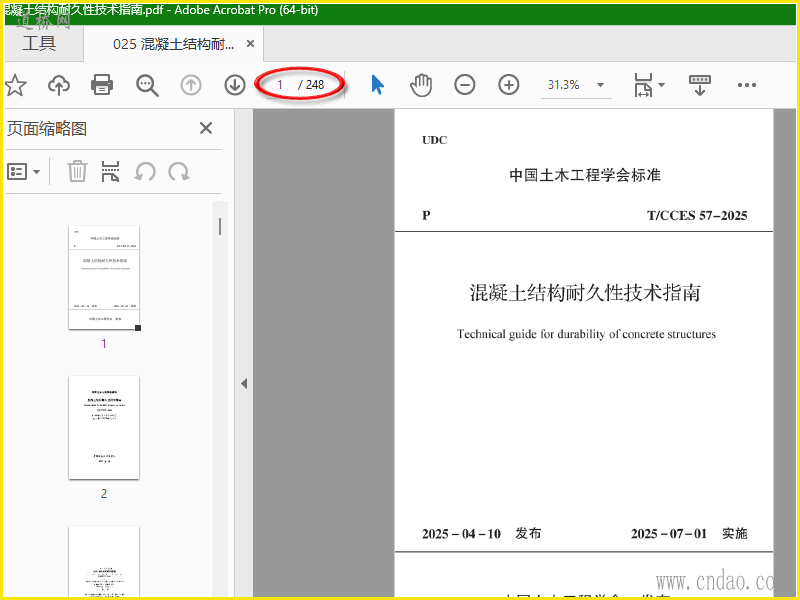Open the find text magnifier

[147, 85]
